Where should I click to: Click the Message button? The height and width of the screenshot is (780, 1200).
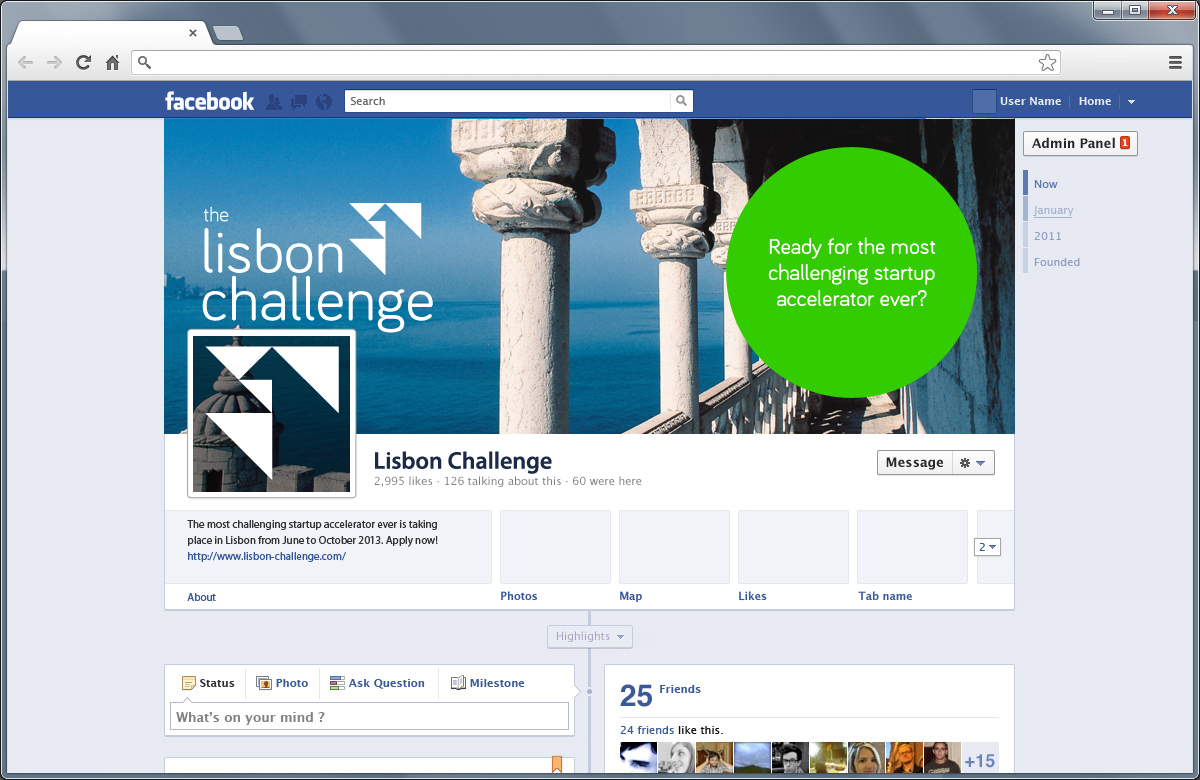pyautogui.click(x=914, y=462)
